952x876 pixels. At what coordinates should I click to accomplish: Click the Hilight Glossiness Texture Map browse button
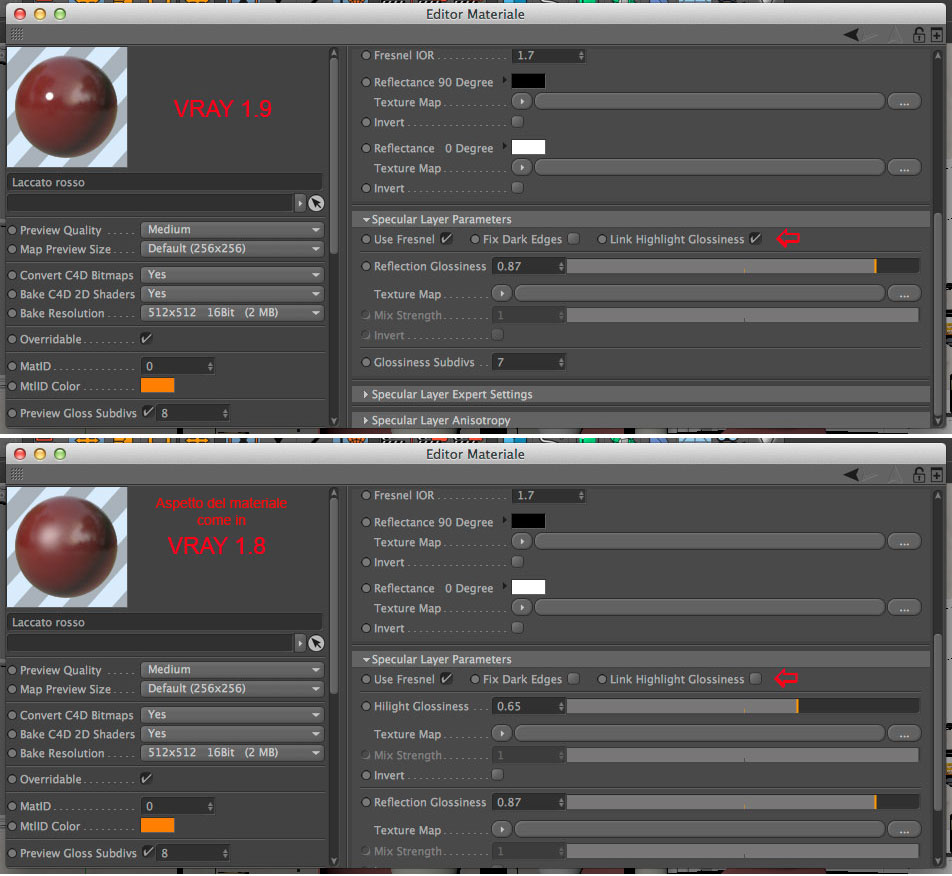(904, 734)
